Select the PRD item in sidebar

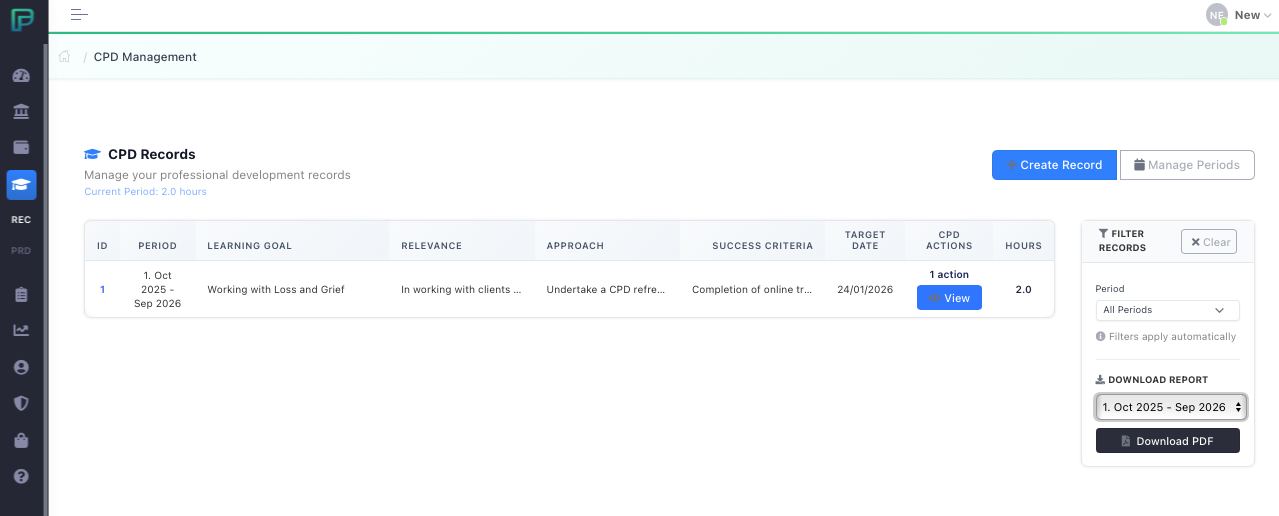pyautogui.click(x=21, y=251)
